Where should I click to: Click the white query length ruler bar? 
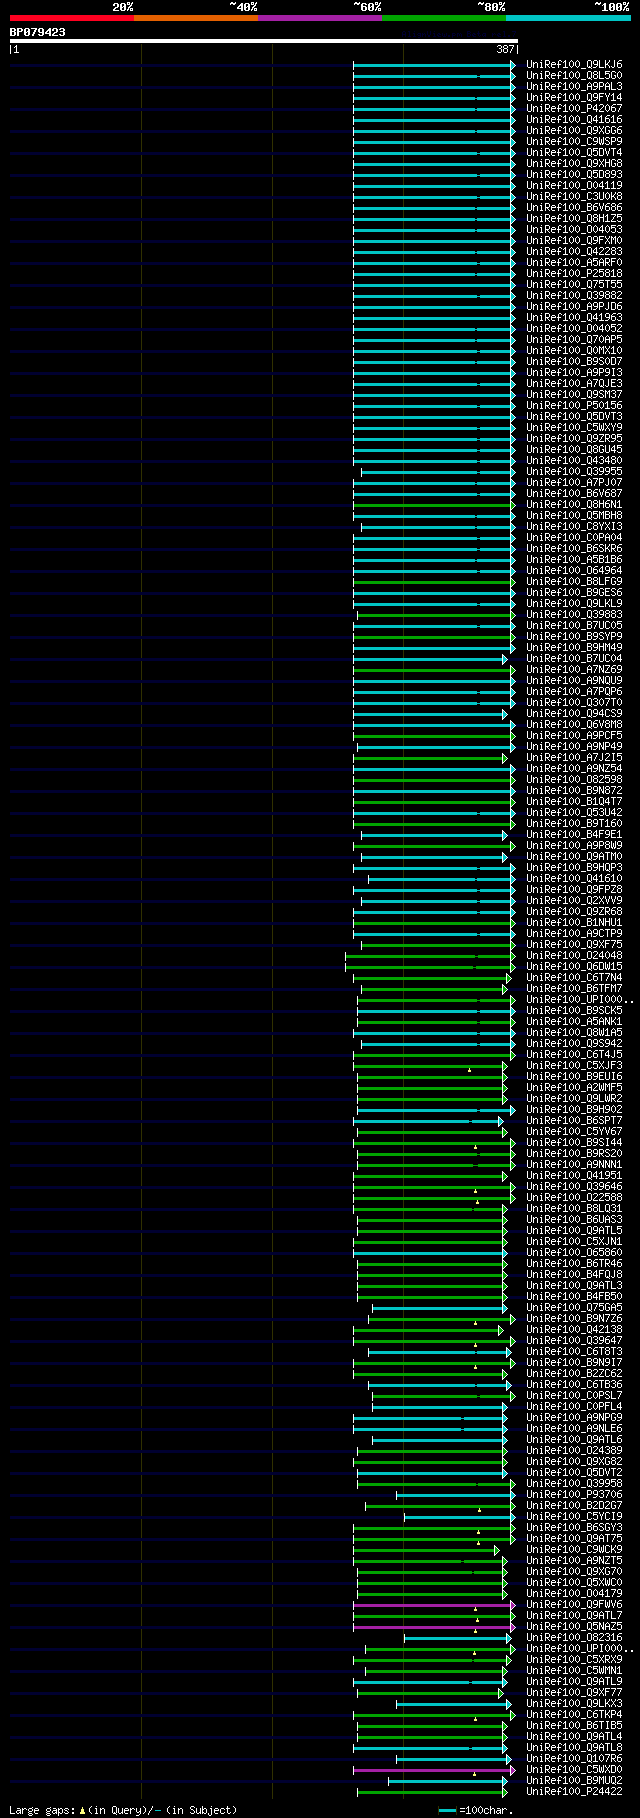(264, 41)
